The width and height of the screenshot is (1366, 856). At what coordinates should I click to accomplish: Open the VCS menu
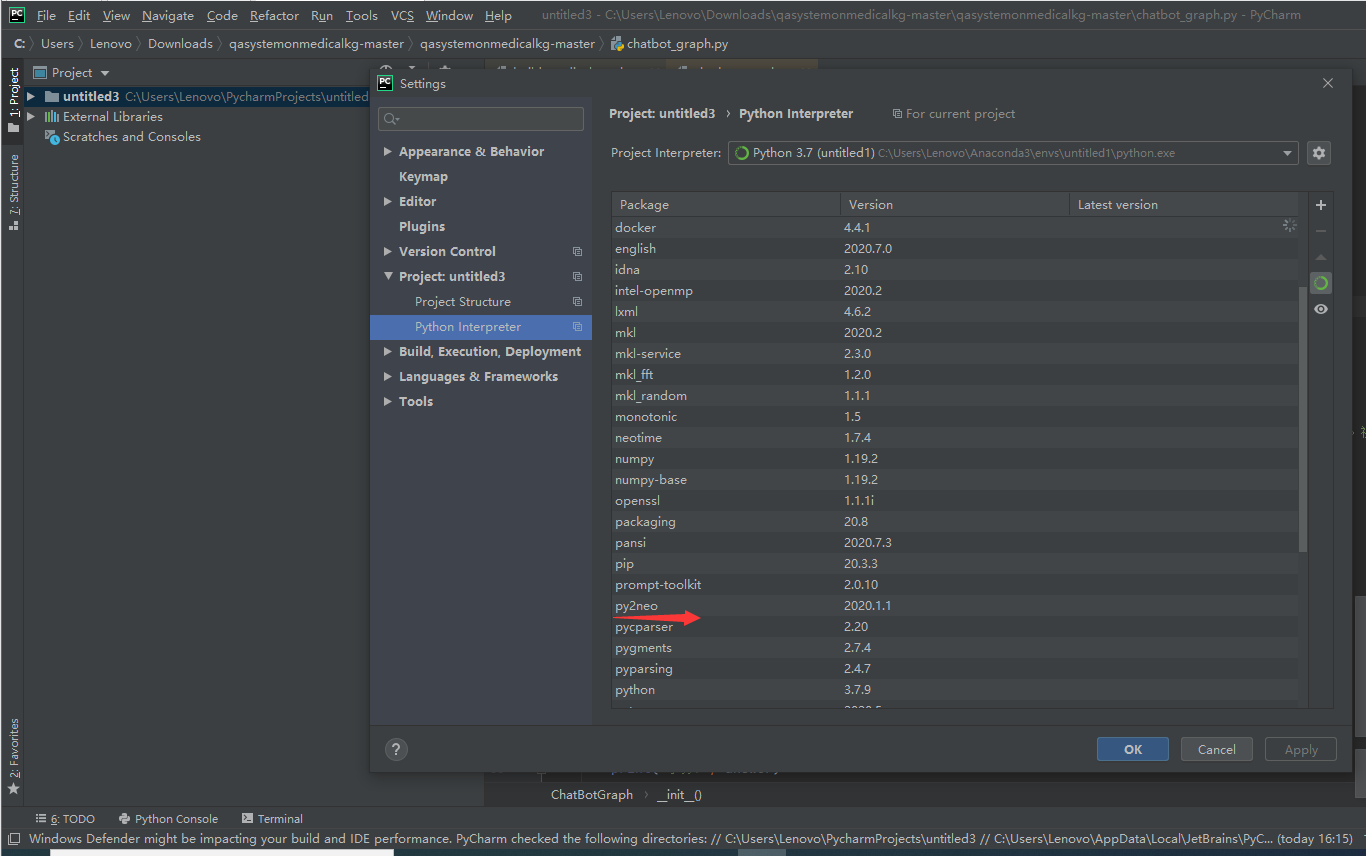[402, 16]
